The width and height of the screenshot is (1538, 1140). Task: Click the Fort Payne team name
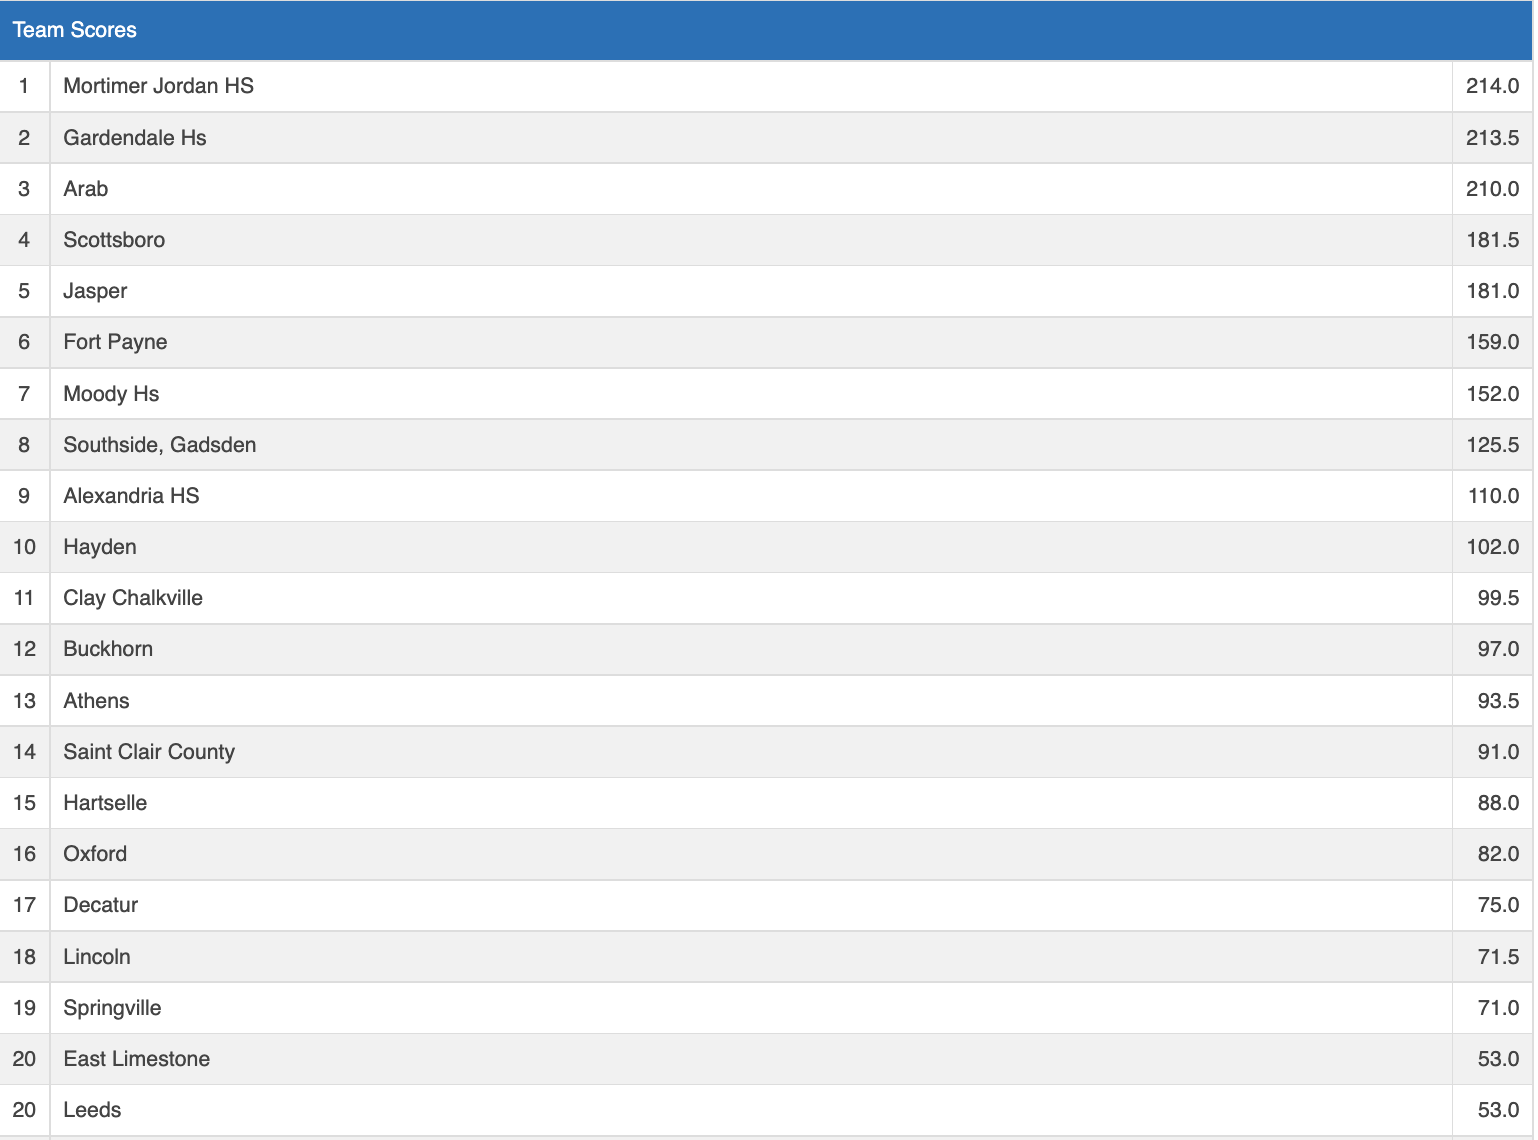[115, 342]
